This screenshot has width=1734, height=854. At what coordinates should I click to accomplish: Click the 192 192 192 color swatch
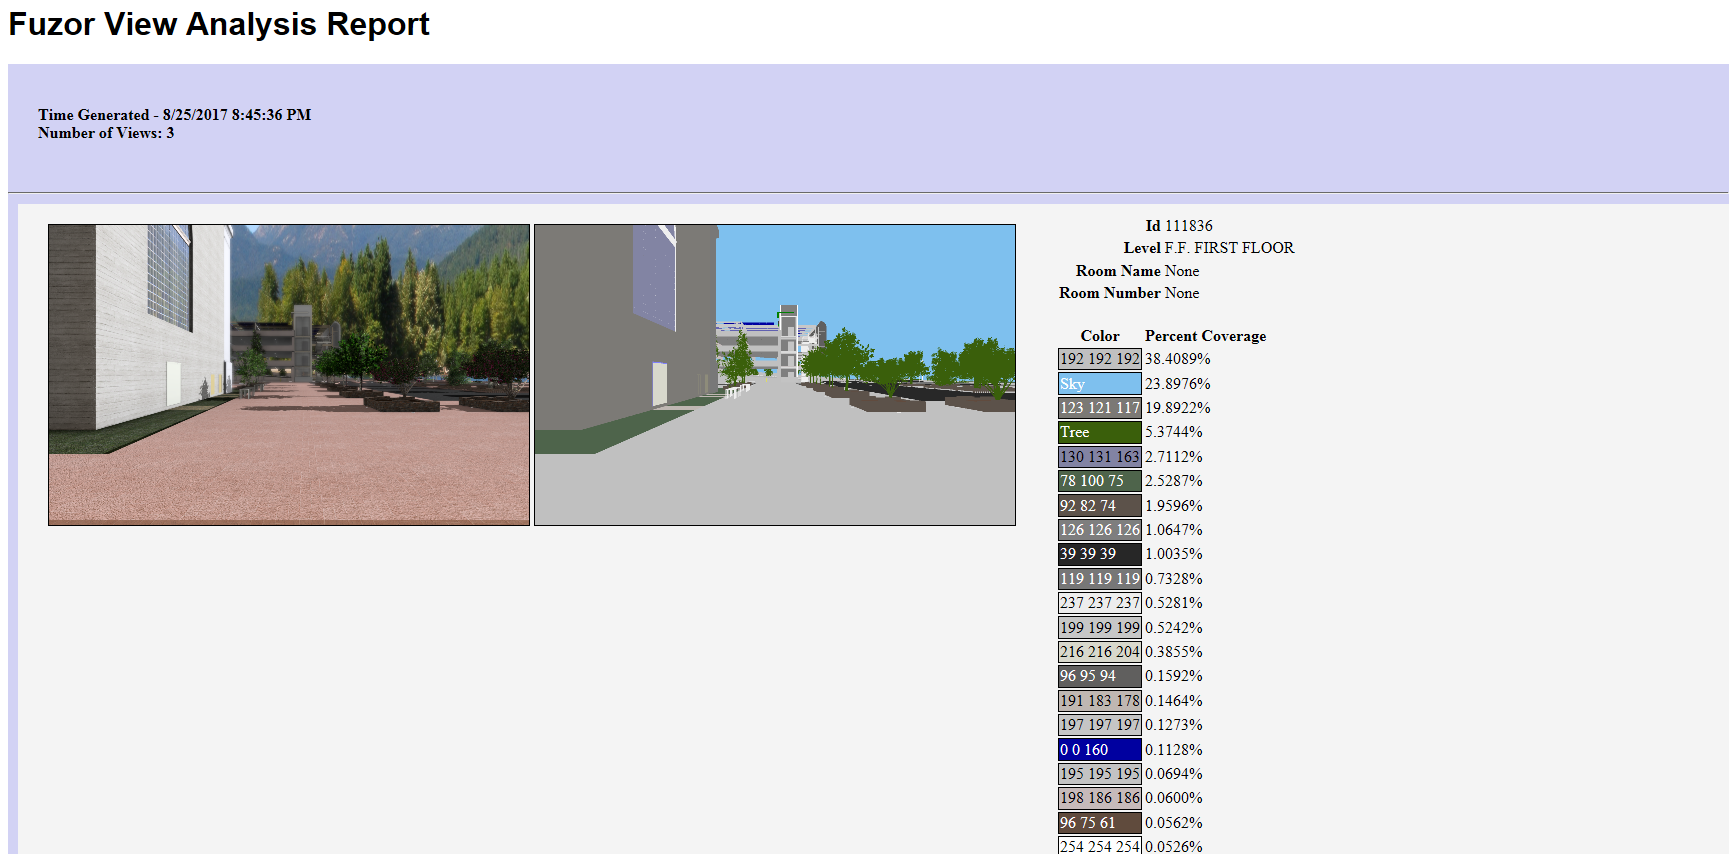pyautogui.click(x=1100, y=359)
